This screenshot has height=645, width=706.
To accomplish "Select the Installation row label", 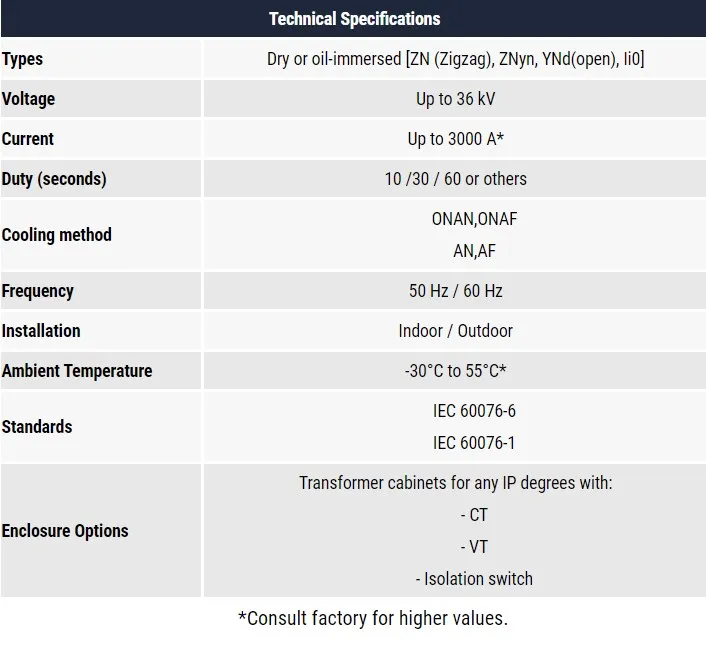I will 41,331.
